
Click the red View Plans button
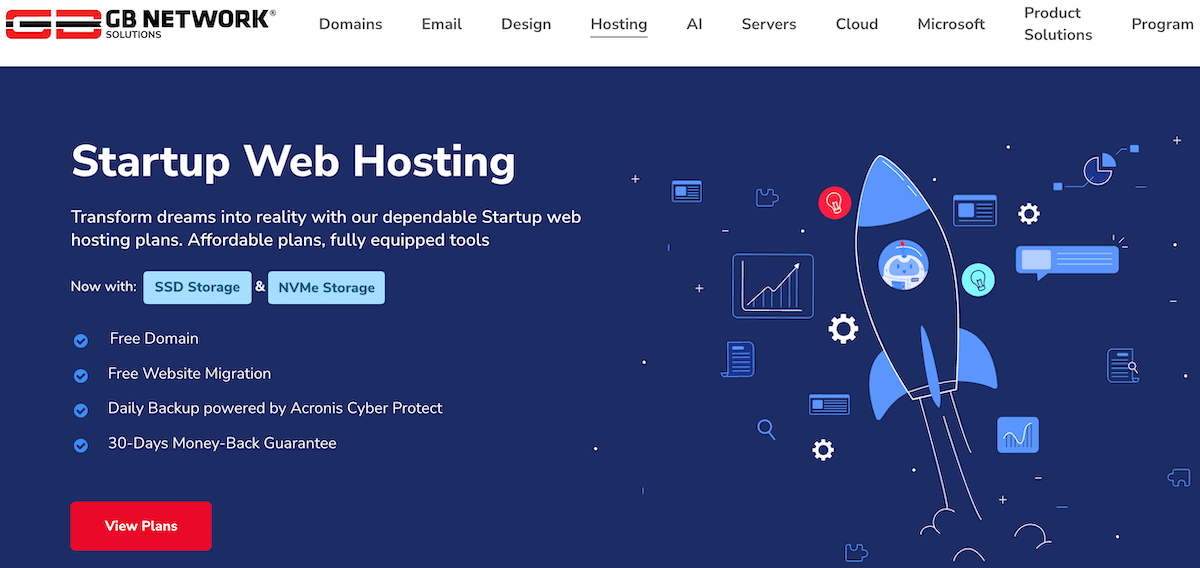click(141, 526)
